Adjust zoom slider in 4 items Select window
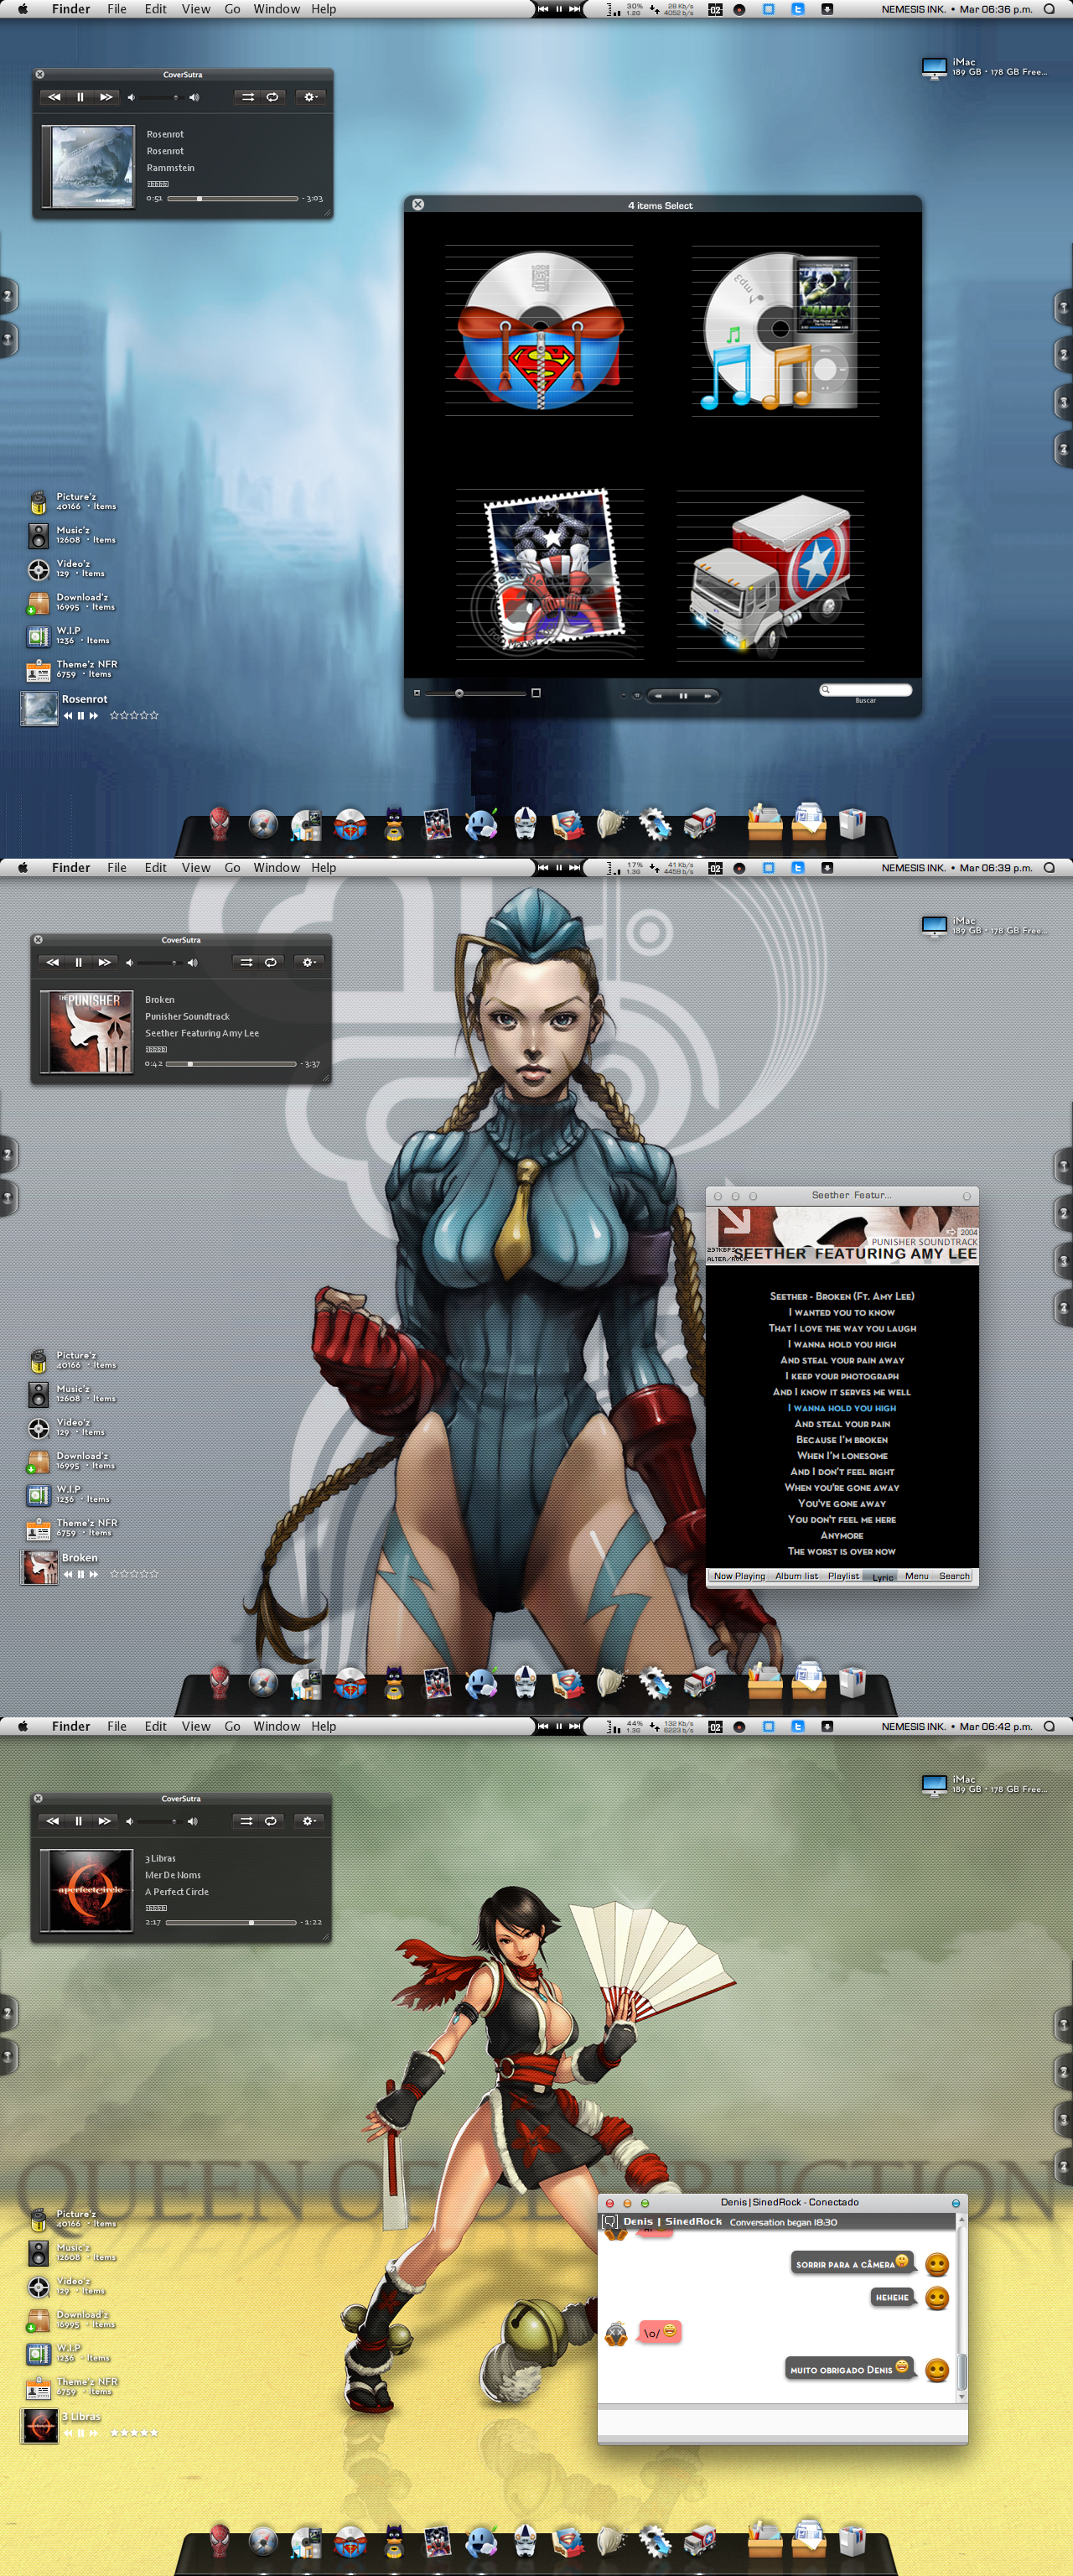This screenshot has width=1073, height=2576. tap(476, 693)
